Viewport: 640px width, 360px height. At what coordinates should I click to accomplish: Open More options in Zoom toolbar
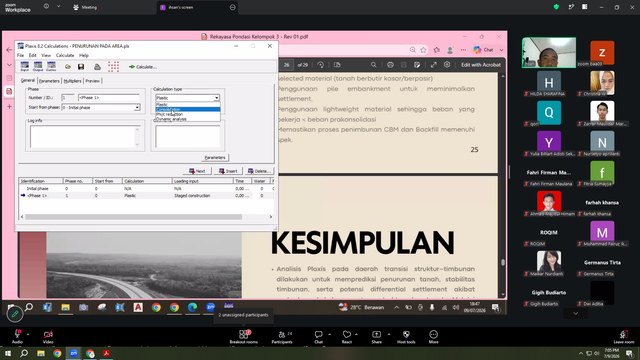[433, 337]
